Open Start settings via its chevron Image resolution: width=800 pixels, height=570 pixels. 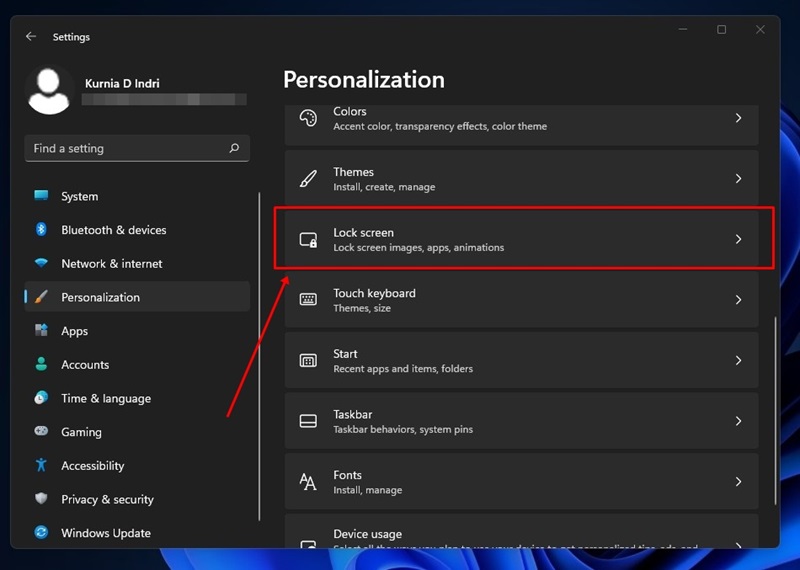(x=738, y=360)
